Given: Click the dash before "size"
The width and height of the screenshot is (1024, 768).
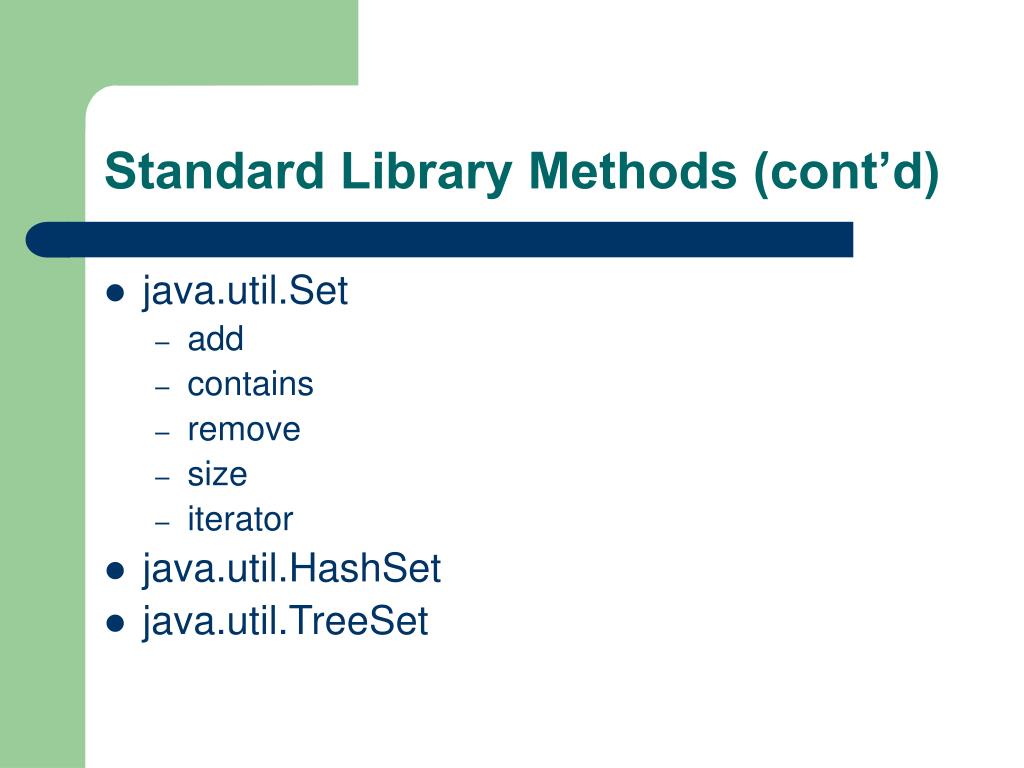Looking at the screenshot, I should (x=163, y=477).
